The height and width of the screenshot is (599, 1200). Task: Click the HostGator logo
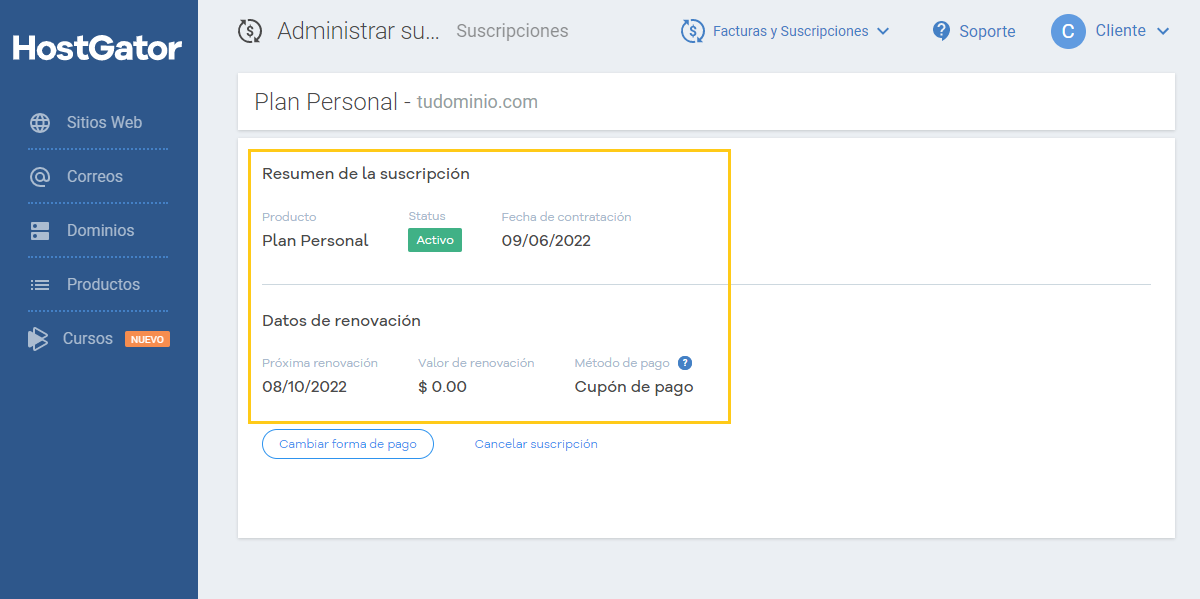(98, 48)
